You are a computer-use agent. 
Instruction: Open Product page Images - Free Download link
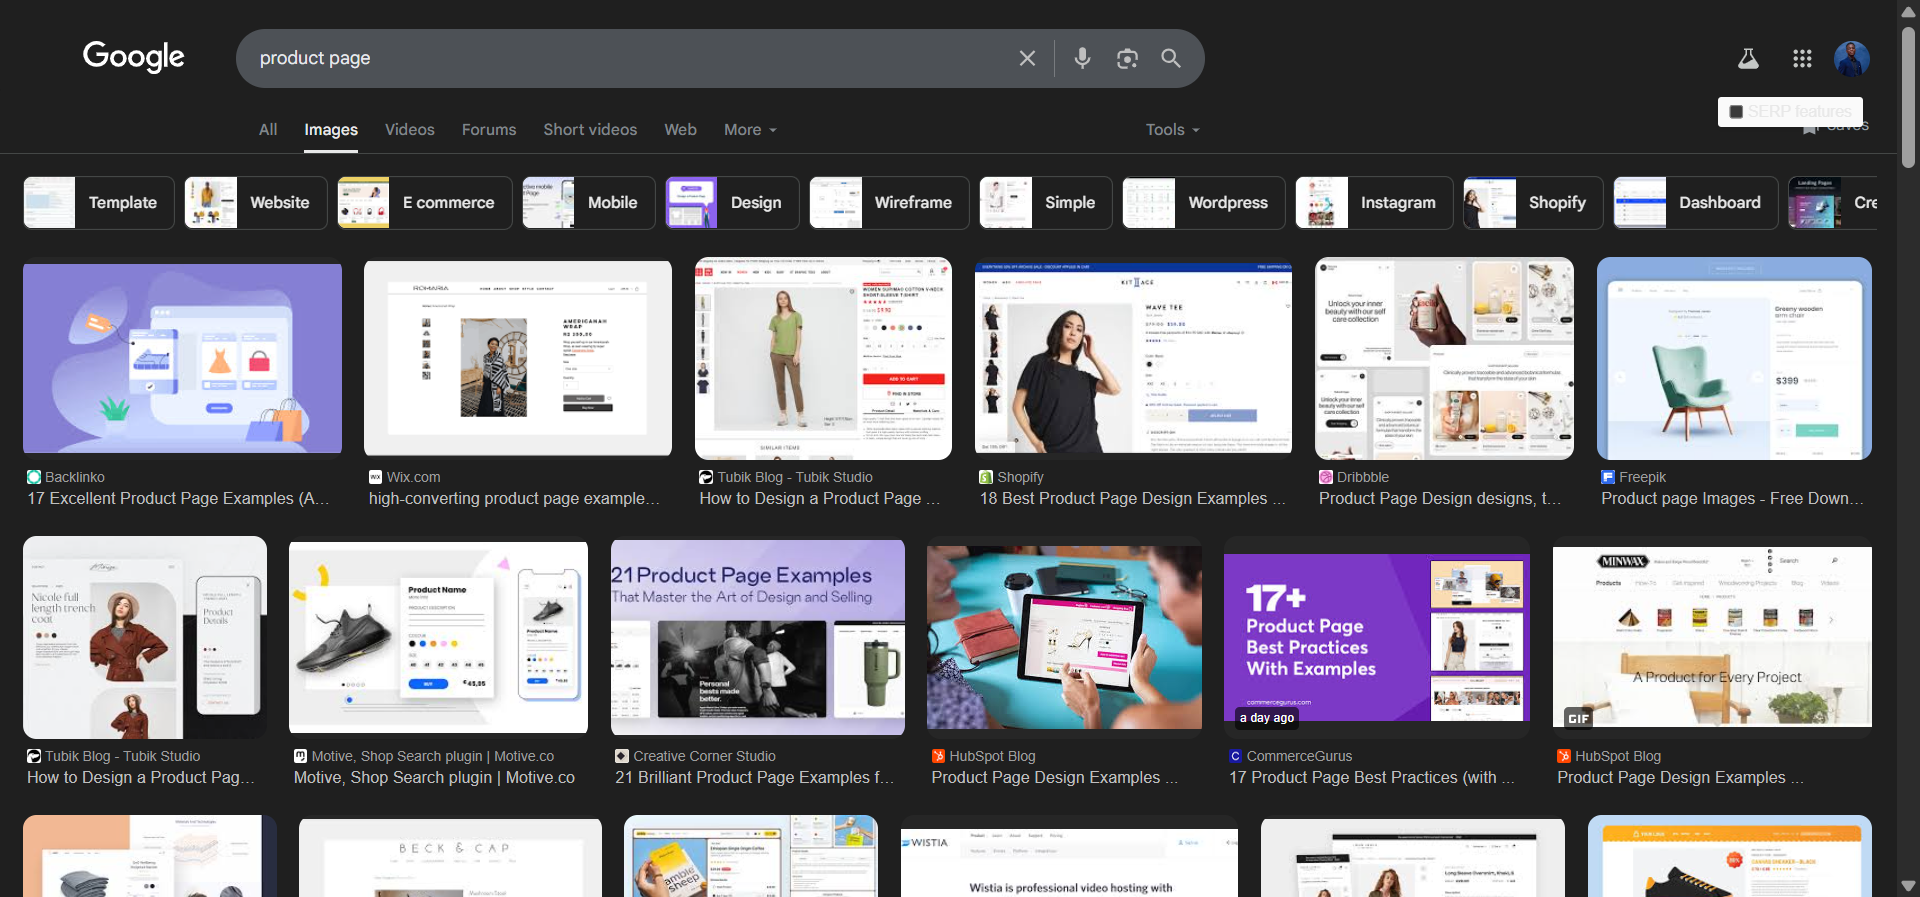1732,498
